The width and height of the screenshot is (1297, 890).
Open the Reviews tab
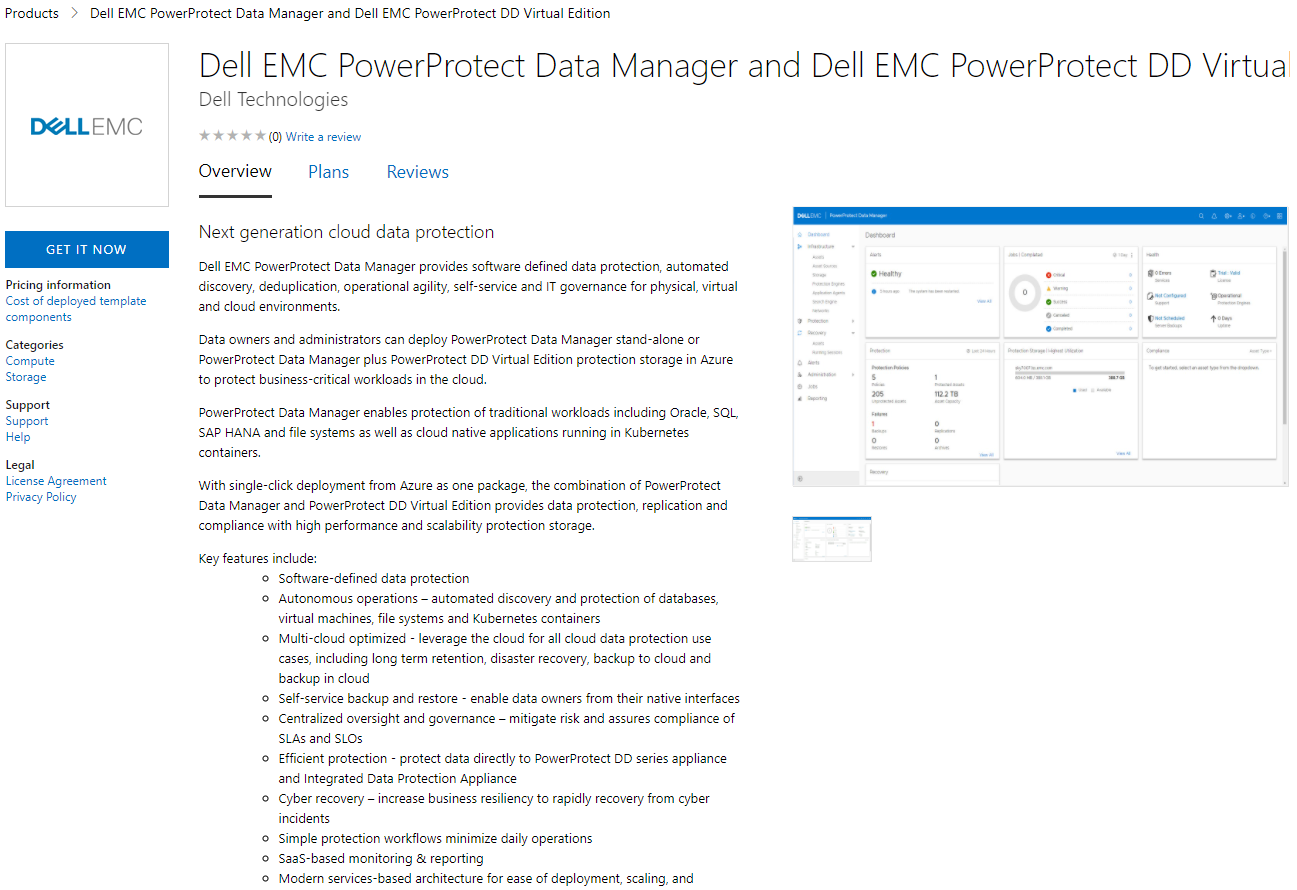coord(417,171)
